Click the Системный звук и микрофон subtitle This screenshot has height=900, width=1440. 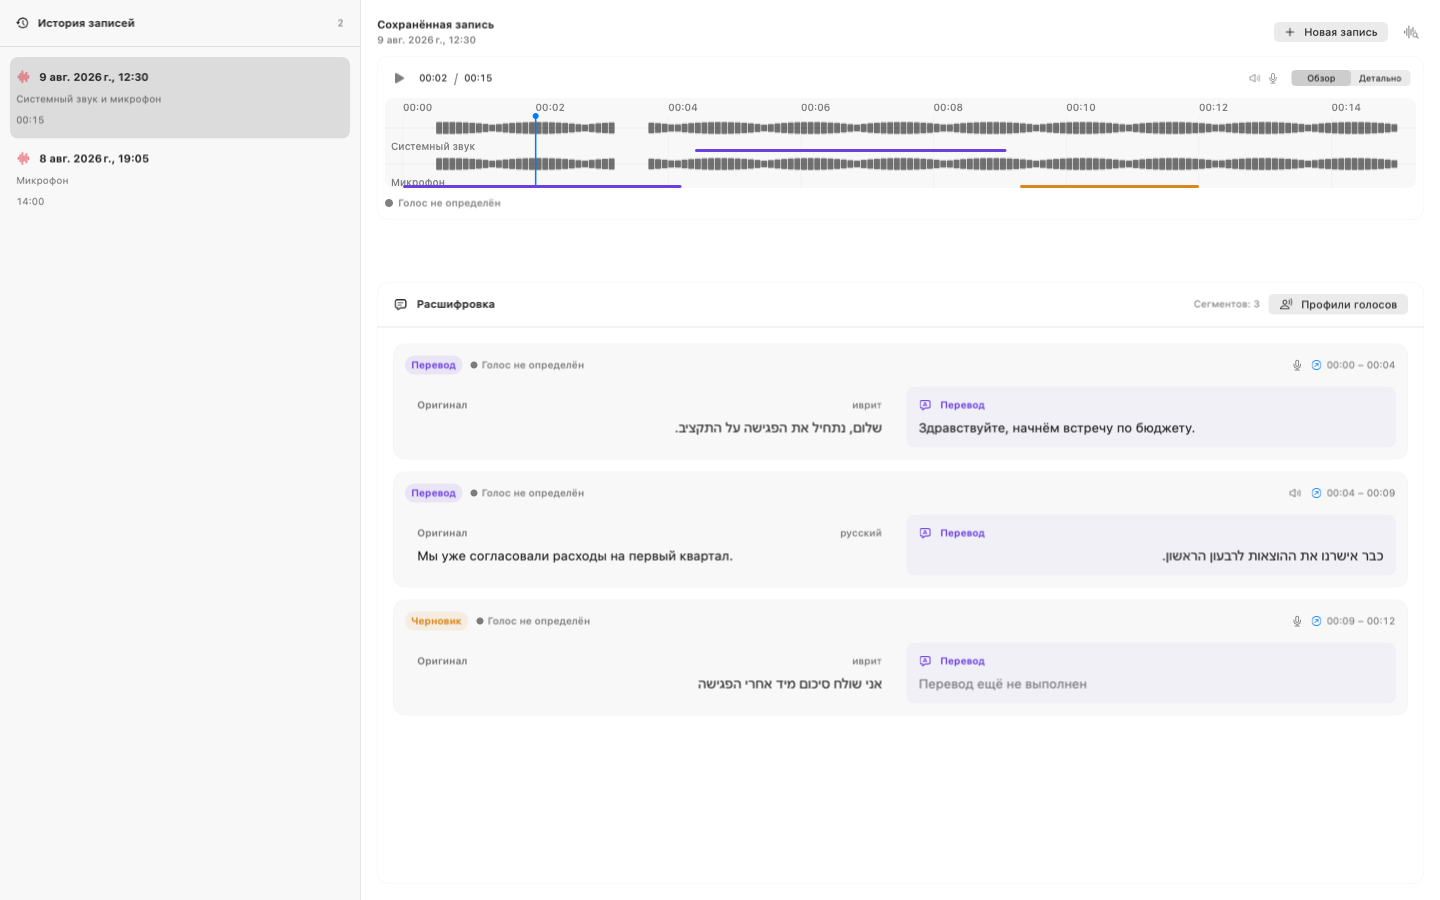pos(88,99)
